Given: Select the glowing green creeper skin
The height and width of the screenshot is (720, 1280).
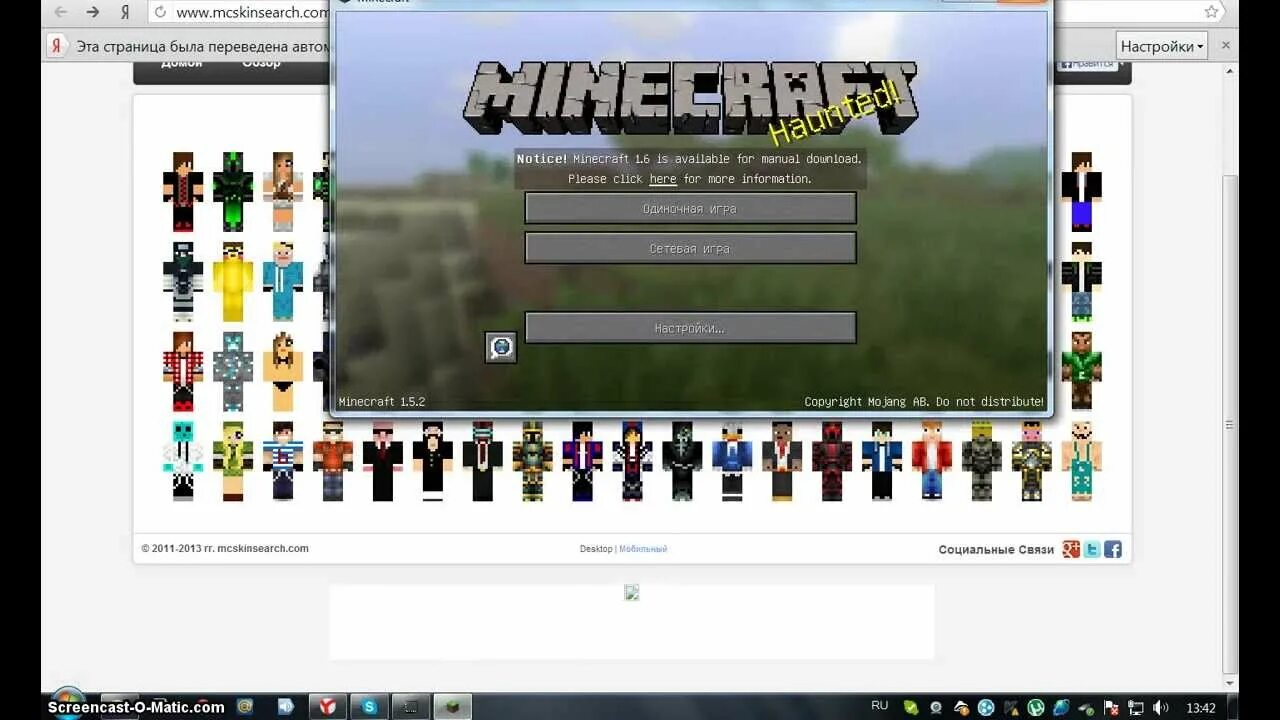Looking at the screenshot, I should point(233,192).
